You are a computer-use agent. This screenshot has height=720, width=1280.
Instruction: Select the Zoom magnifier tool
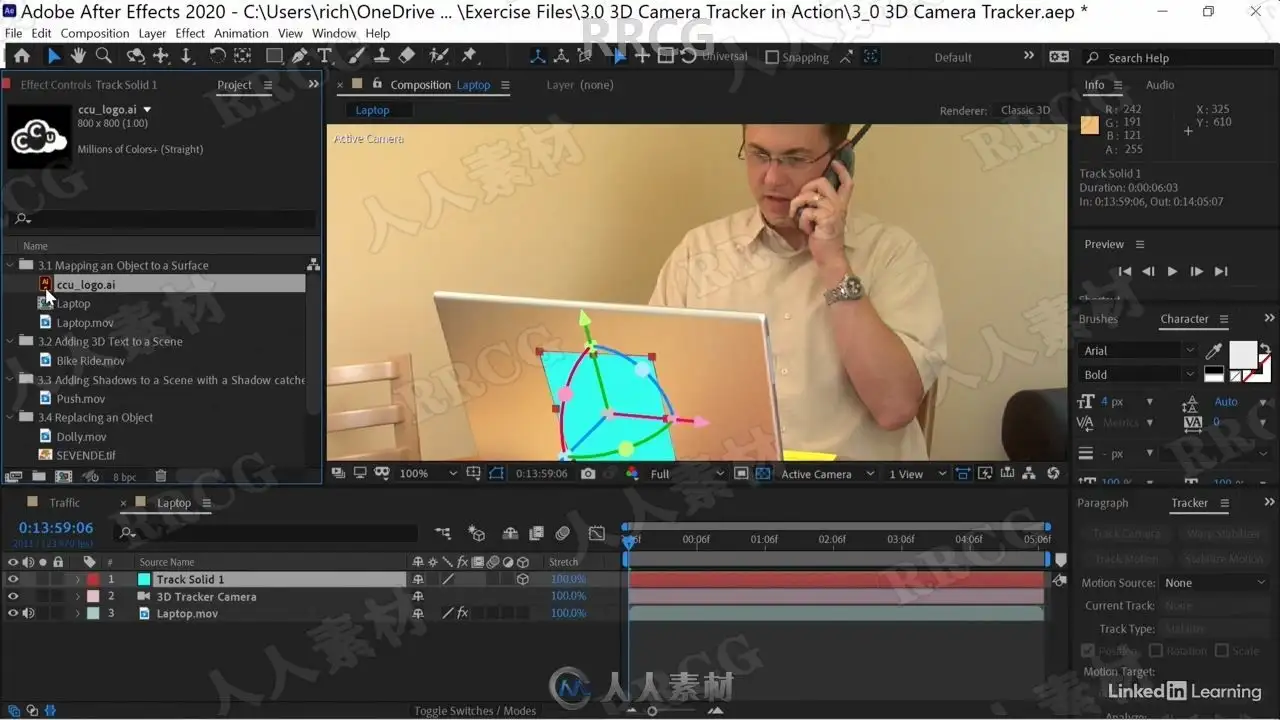(x=103, y=56)
